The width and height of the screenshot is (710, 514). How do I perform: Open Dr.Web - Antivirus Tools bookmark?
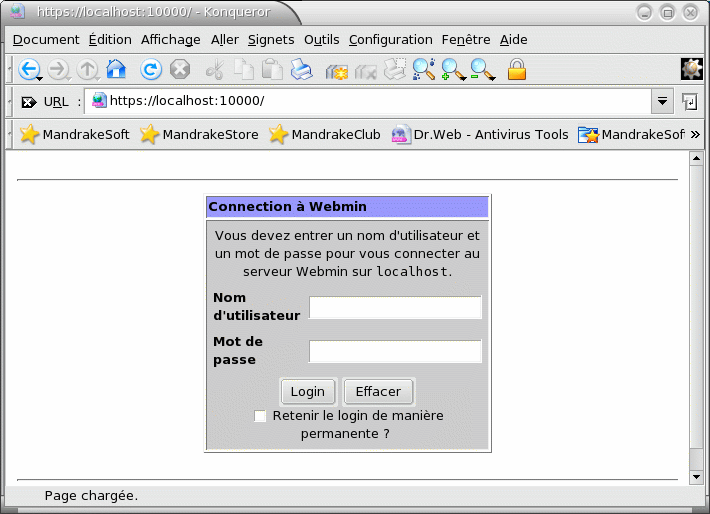(x=480, y=135)
